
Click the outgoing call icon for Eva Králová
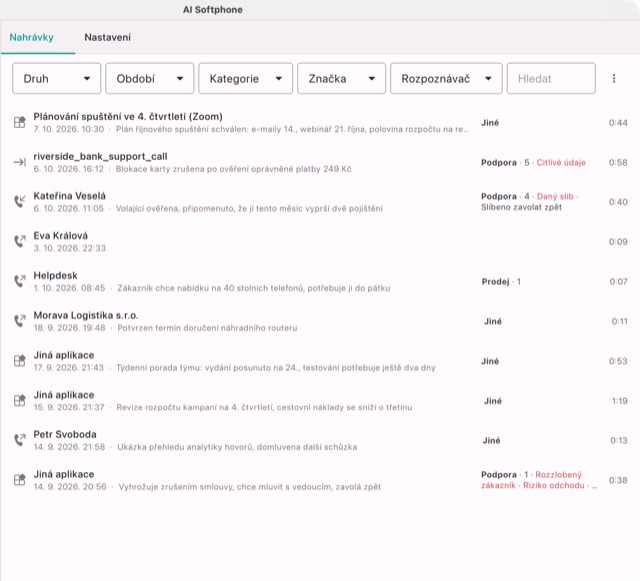(20, 241)
